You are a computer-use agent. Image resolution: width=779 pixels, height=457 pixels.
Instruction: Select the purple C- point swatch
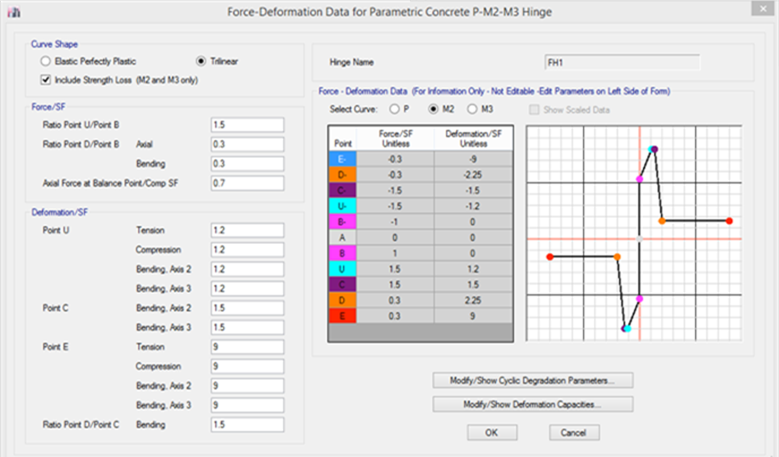(x=342, y=190)
